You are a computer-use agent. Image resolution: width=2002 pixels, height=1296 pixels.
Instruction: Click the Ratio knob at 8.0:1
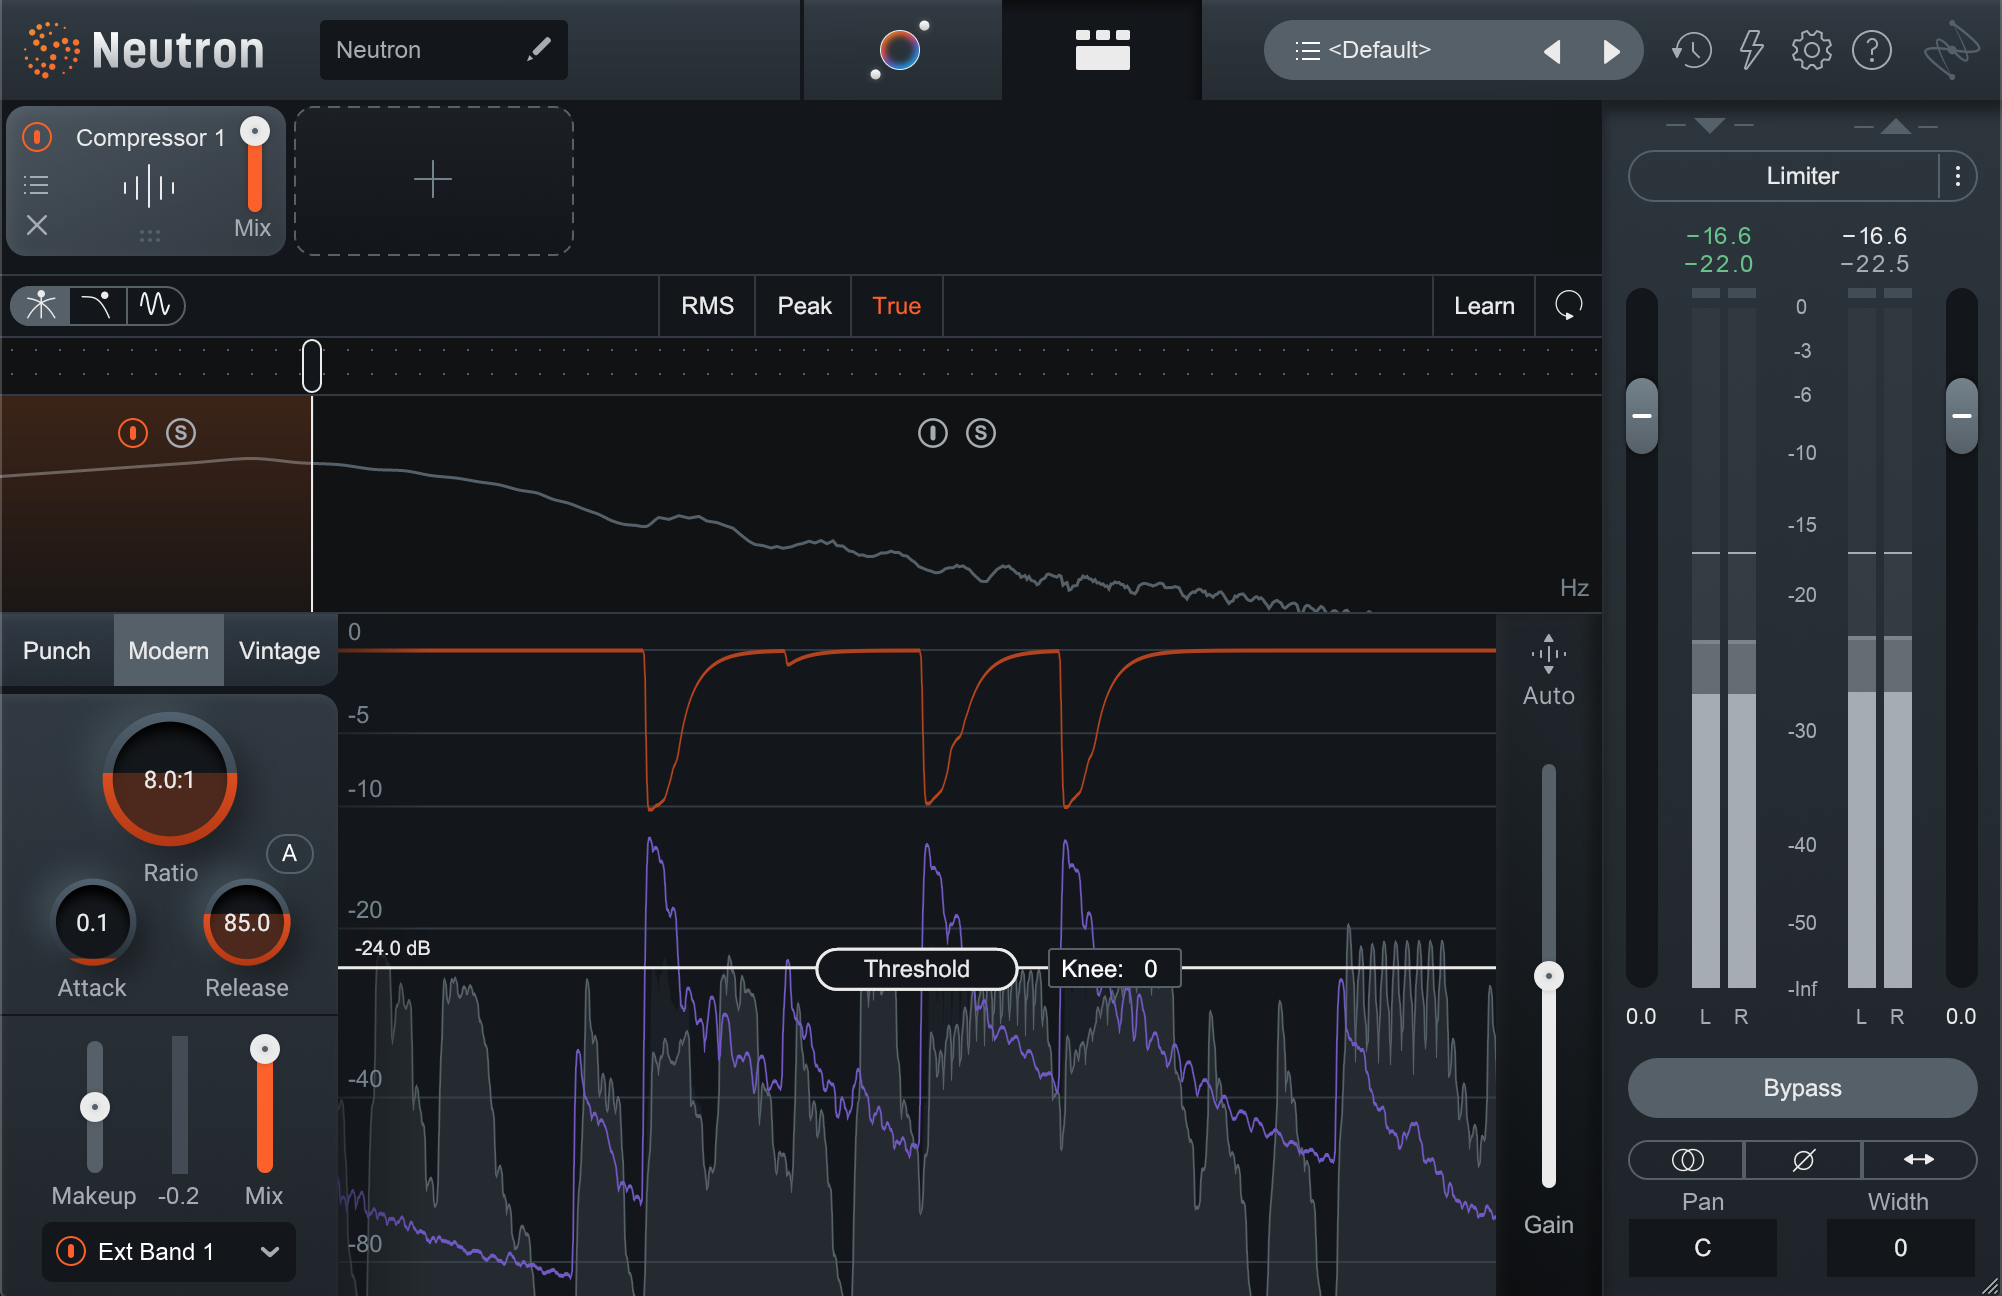[170, 779]
